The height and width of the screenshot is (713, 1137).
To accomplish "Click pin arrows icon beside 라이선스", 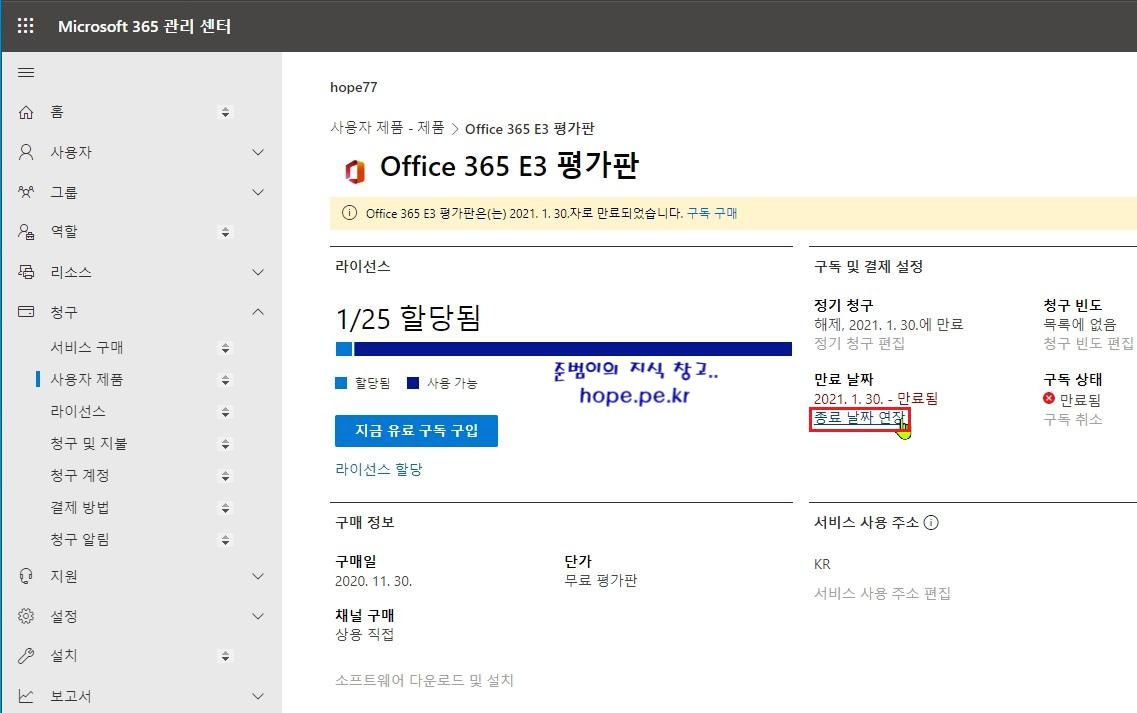I will tap(226, 412).
